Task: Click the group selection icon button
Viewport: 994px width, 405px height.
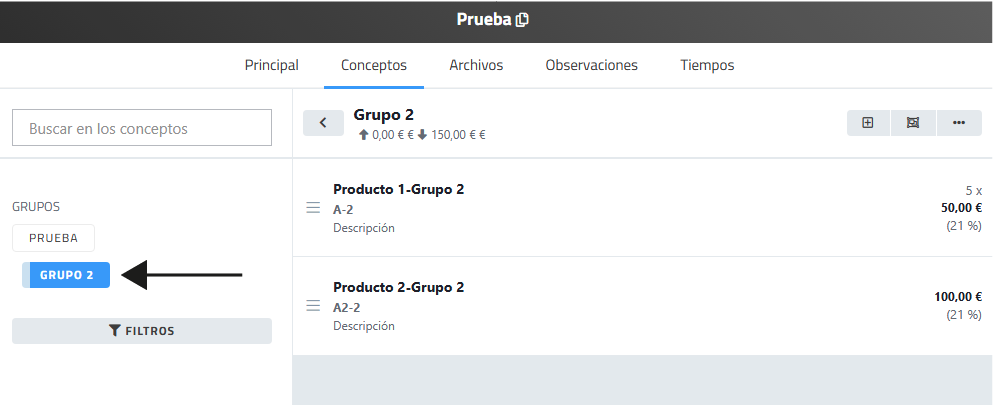Action: [x=913, y=123]
